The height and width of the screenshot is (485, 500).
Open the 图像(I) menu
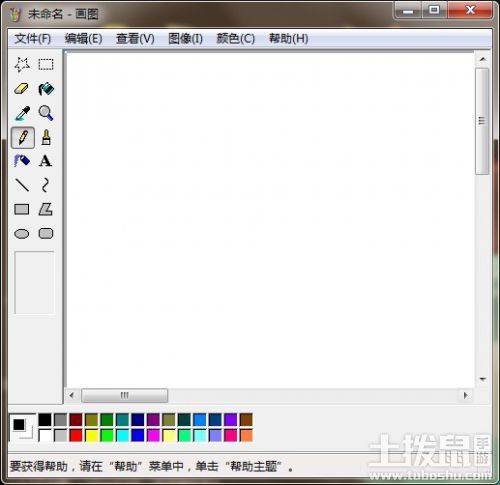tap(185, 39)
